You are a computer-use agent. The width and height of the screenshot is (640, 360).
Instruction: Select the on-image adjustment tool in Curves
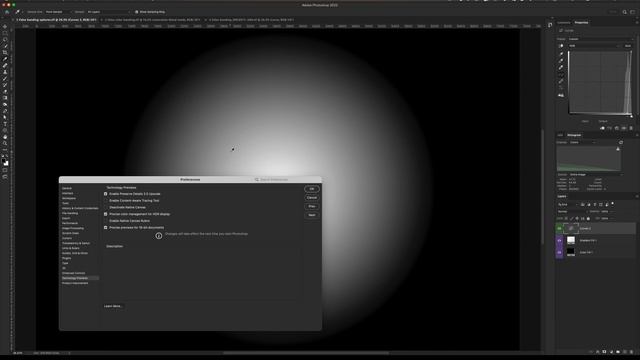coord(561,46)
